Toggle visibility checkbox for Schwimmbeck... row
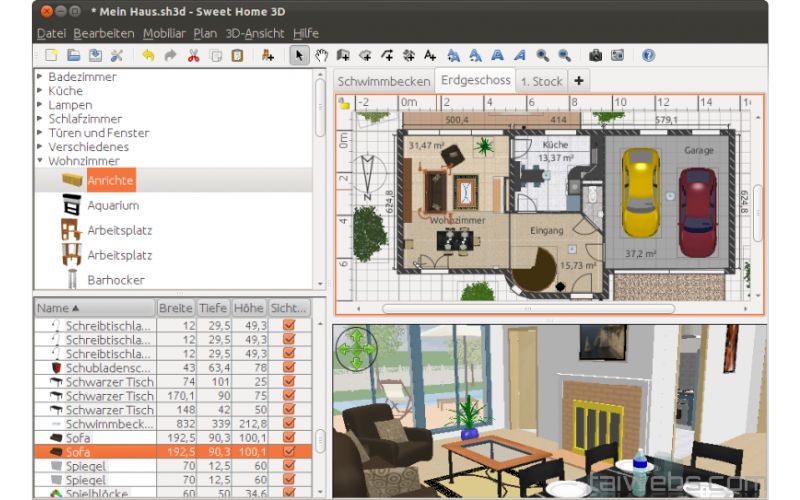800x500 pixels. tap(289, 423)
